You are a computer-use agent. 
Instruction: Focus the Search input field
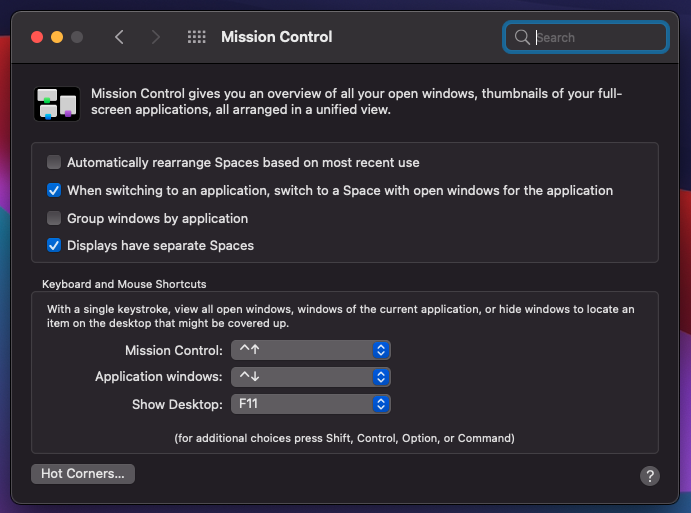pos(597,38)
